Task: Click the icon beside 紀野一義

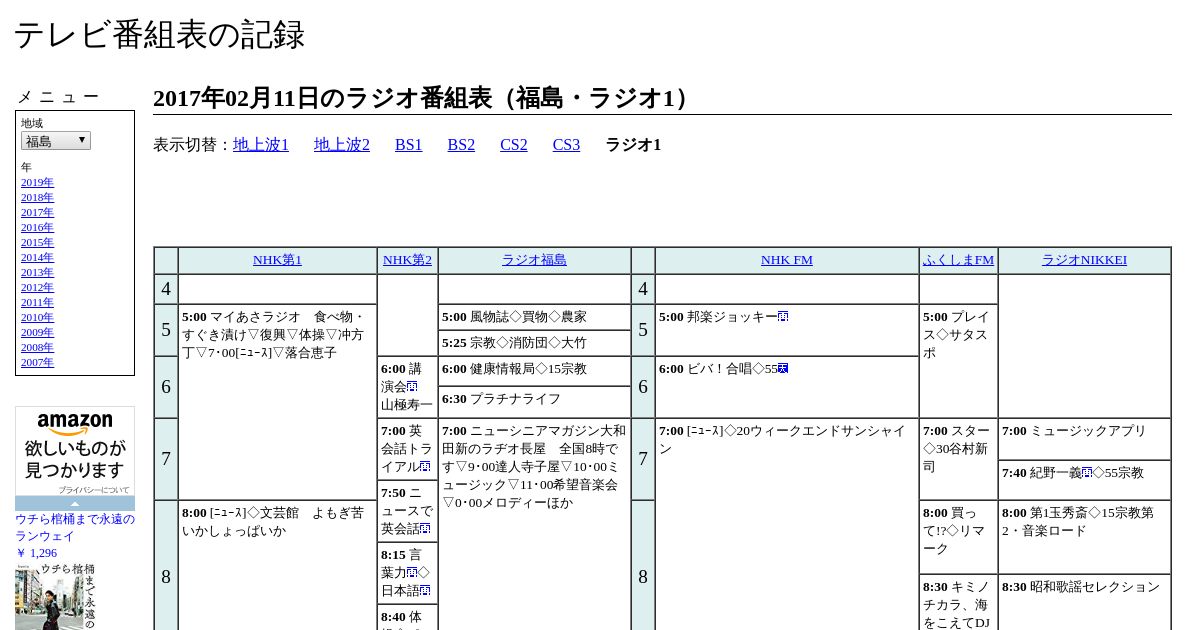Action: coord(1087,473)
